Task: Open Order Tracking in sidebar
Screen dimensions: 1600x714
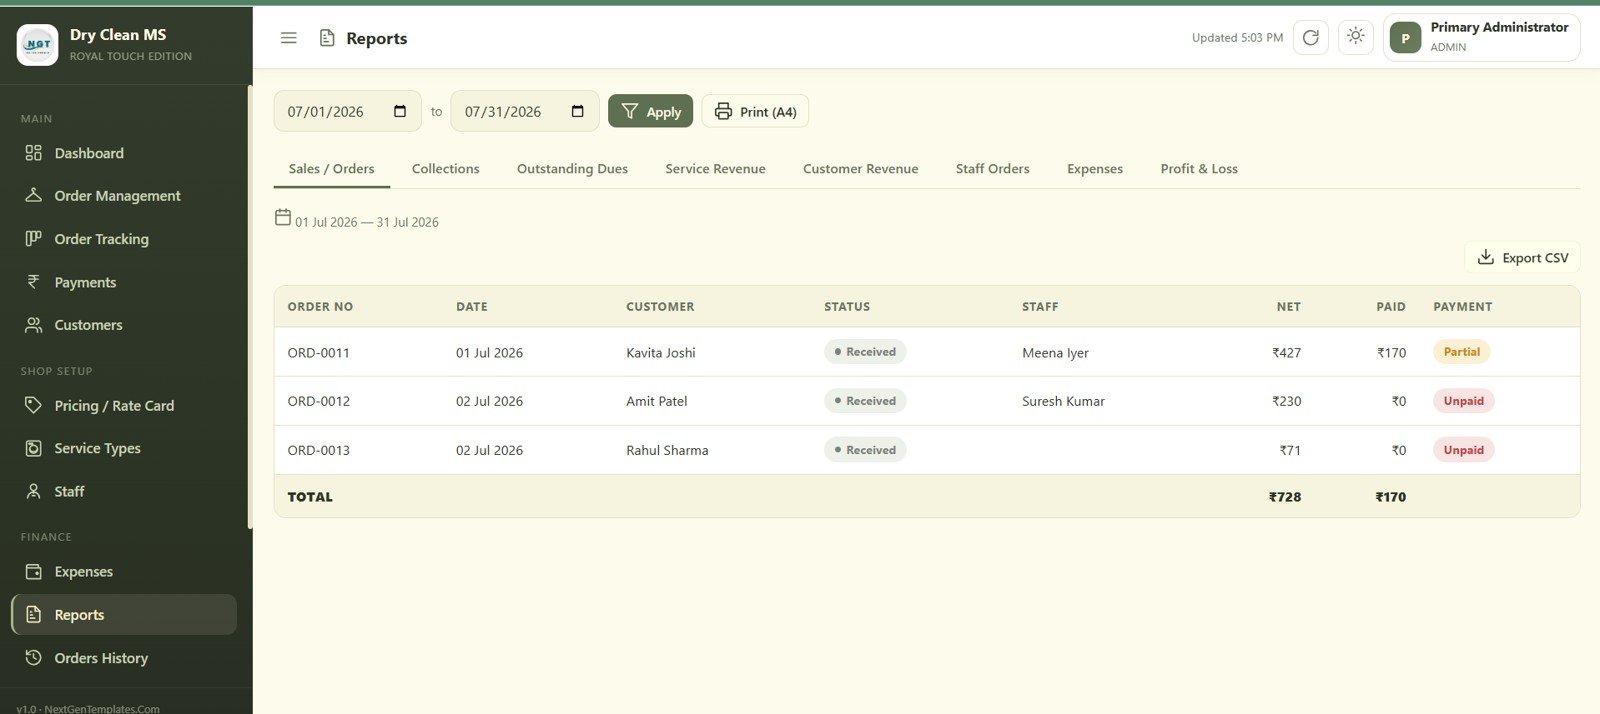Action: coord(124,239)
